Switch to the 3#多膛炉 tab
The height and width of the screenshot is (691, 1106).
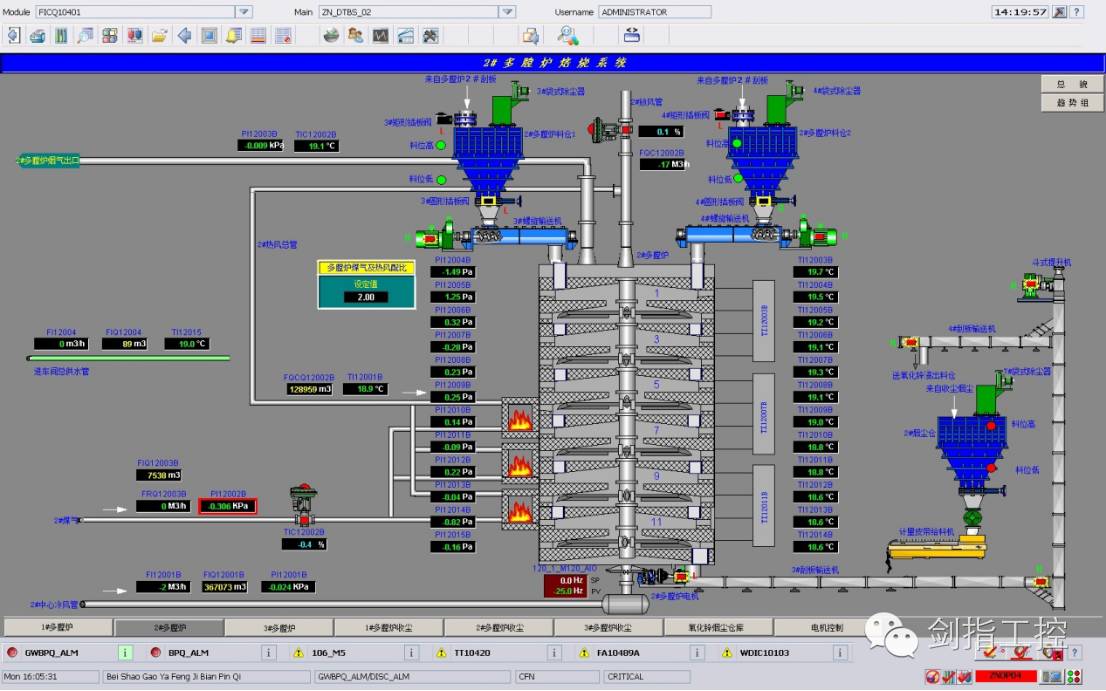pyautogui.click(x=279, y=627)
